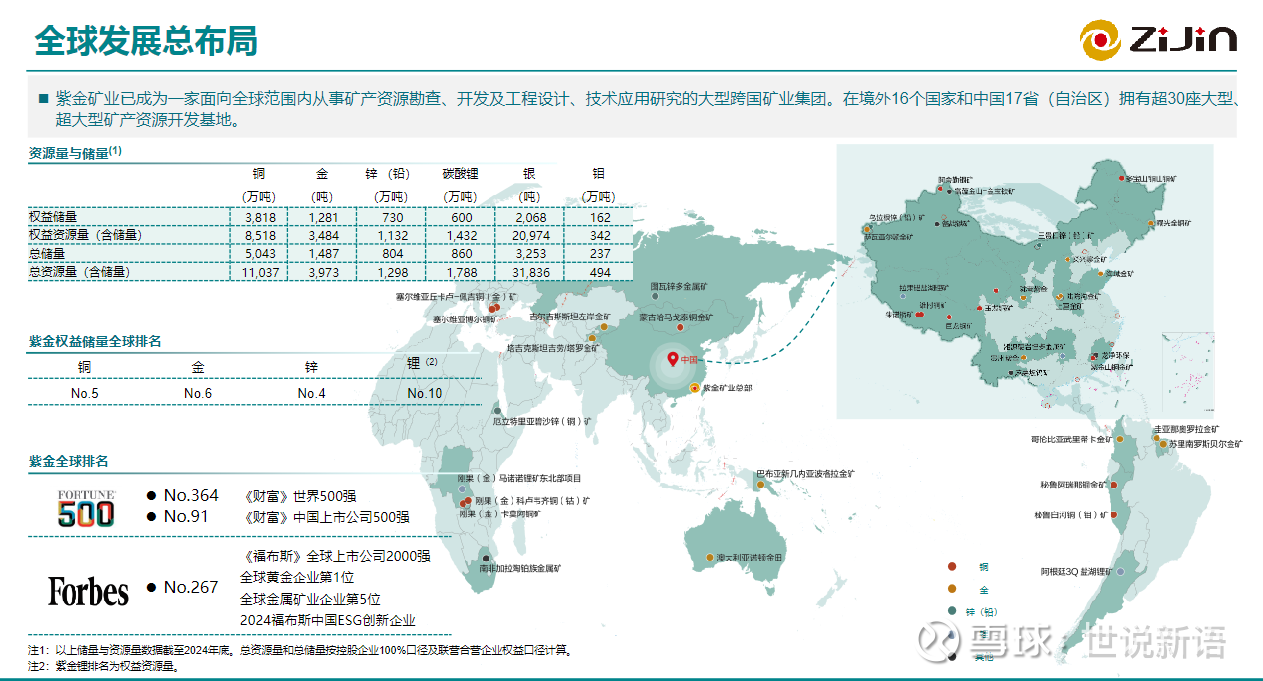Click the 紫金矿业总部 headquarters marker

(695, 386)
